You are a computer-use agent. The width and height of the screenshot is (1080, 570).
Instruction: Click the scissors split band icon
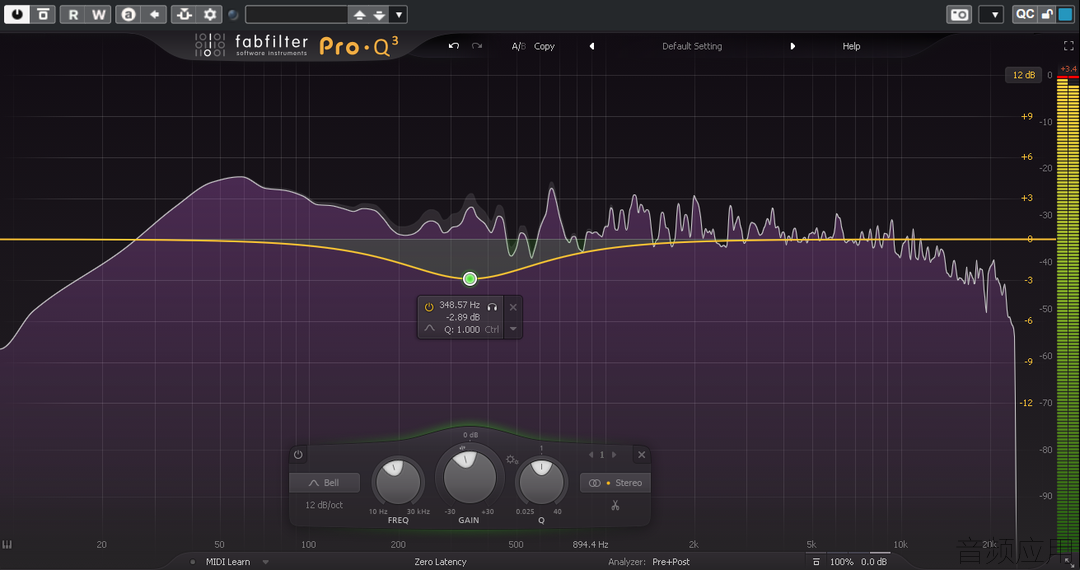pyautogui.click(x=615, y=505)
